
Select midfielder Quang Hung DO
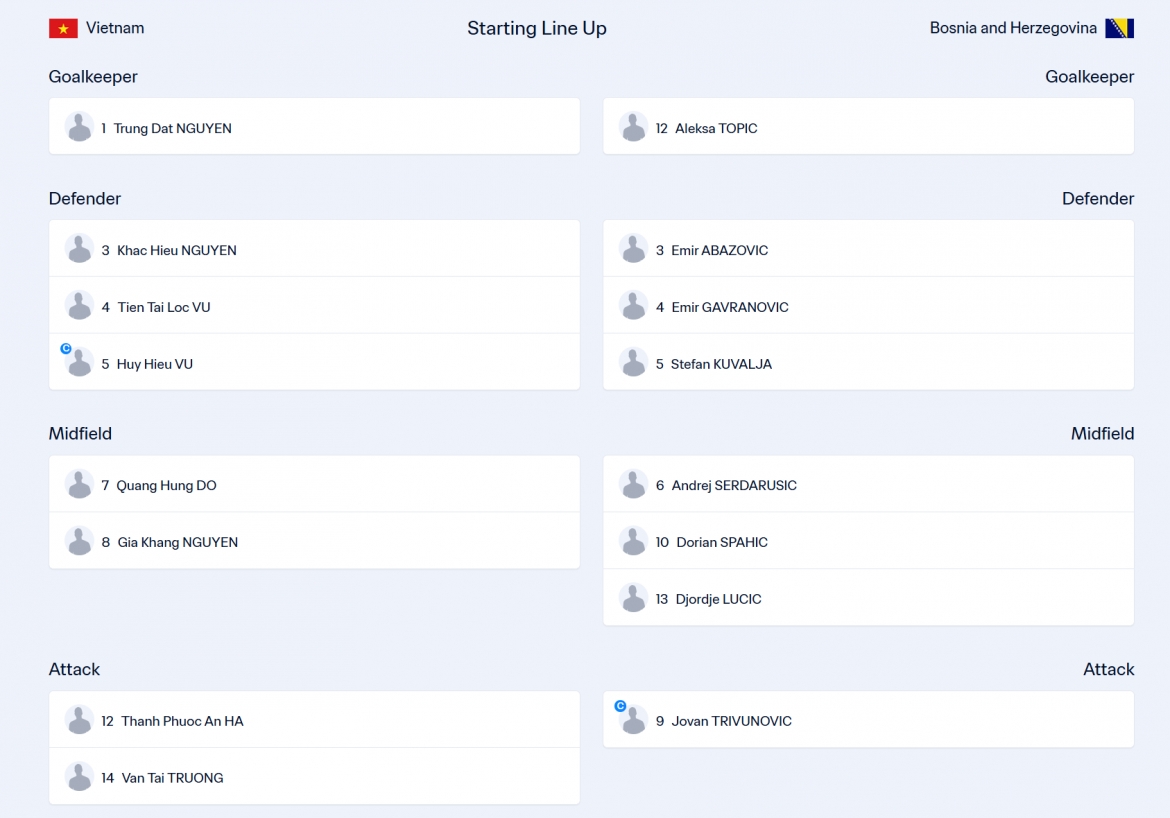pos(314,484)
